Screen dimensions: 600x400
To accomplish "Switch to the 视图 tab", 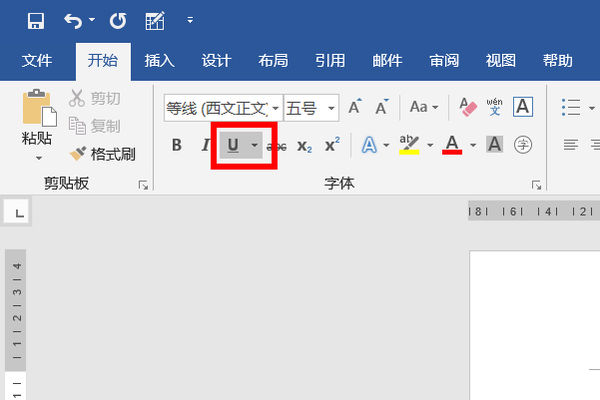I will click(x=501, y=60).
